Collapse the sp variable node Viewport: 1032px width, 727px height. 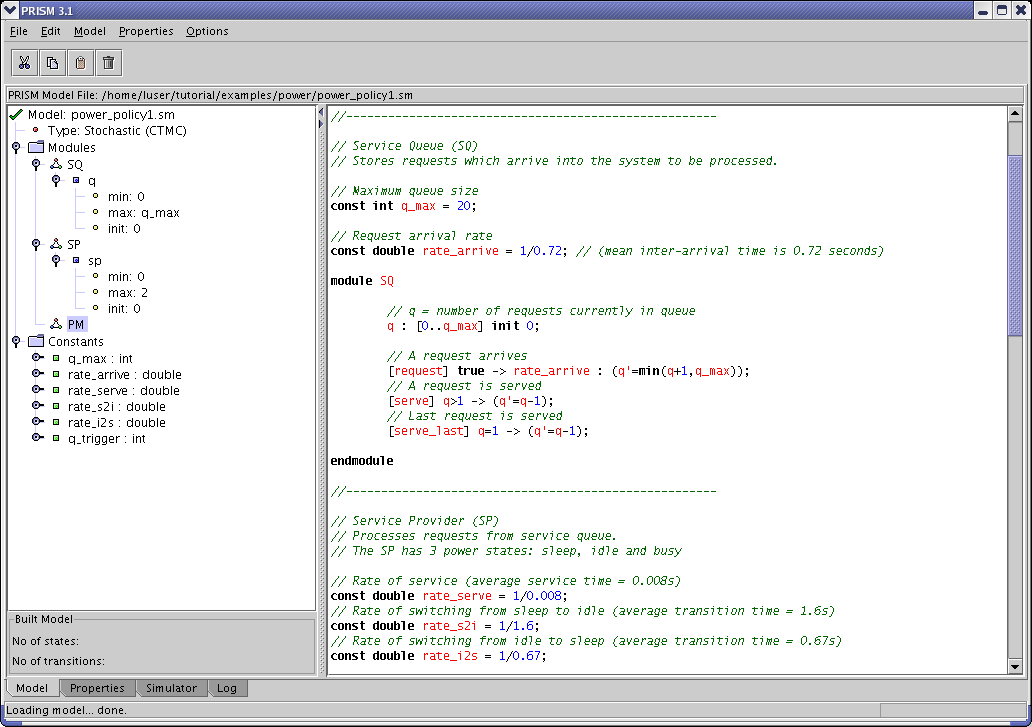[x=56, y=261]
